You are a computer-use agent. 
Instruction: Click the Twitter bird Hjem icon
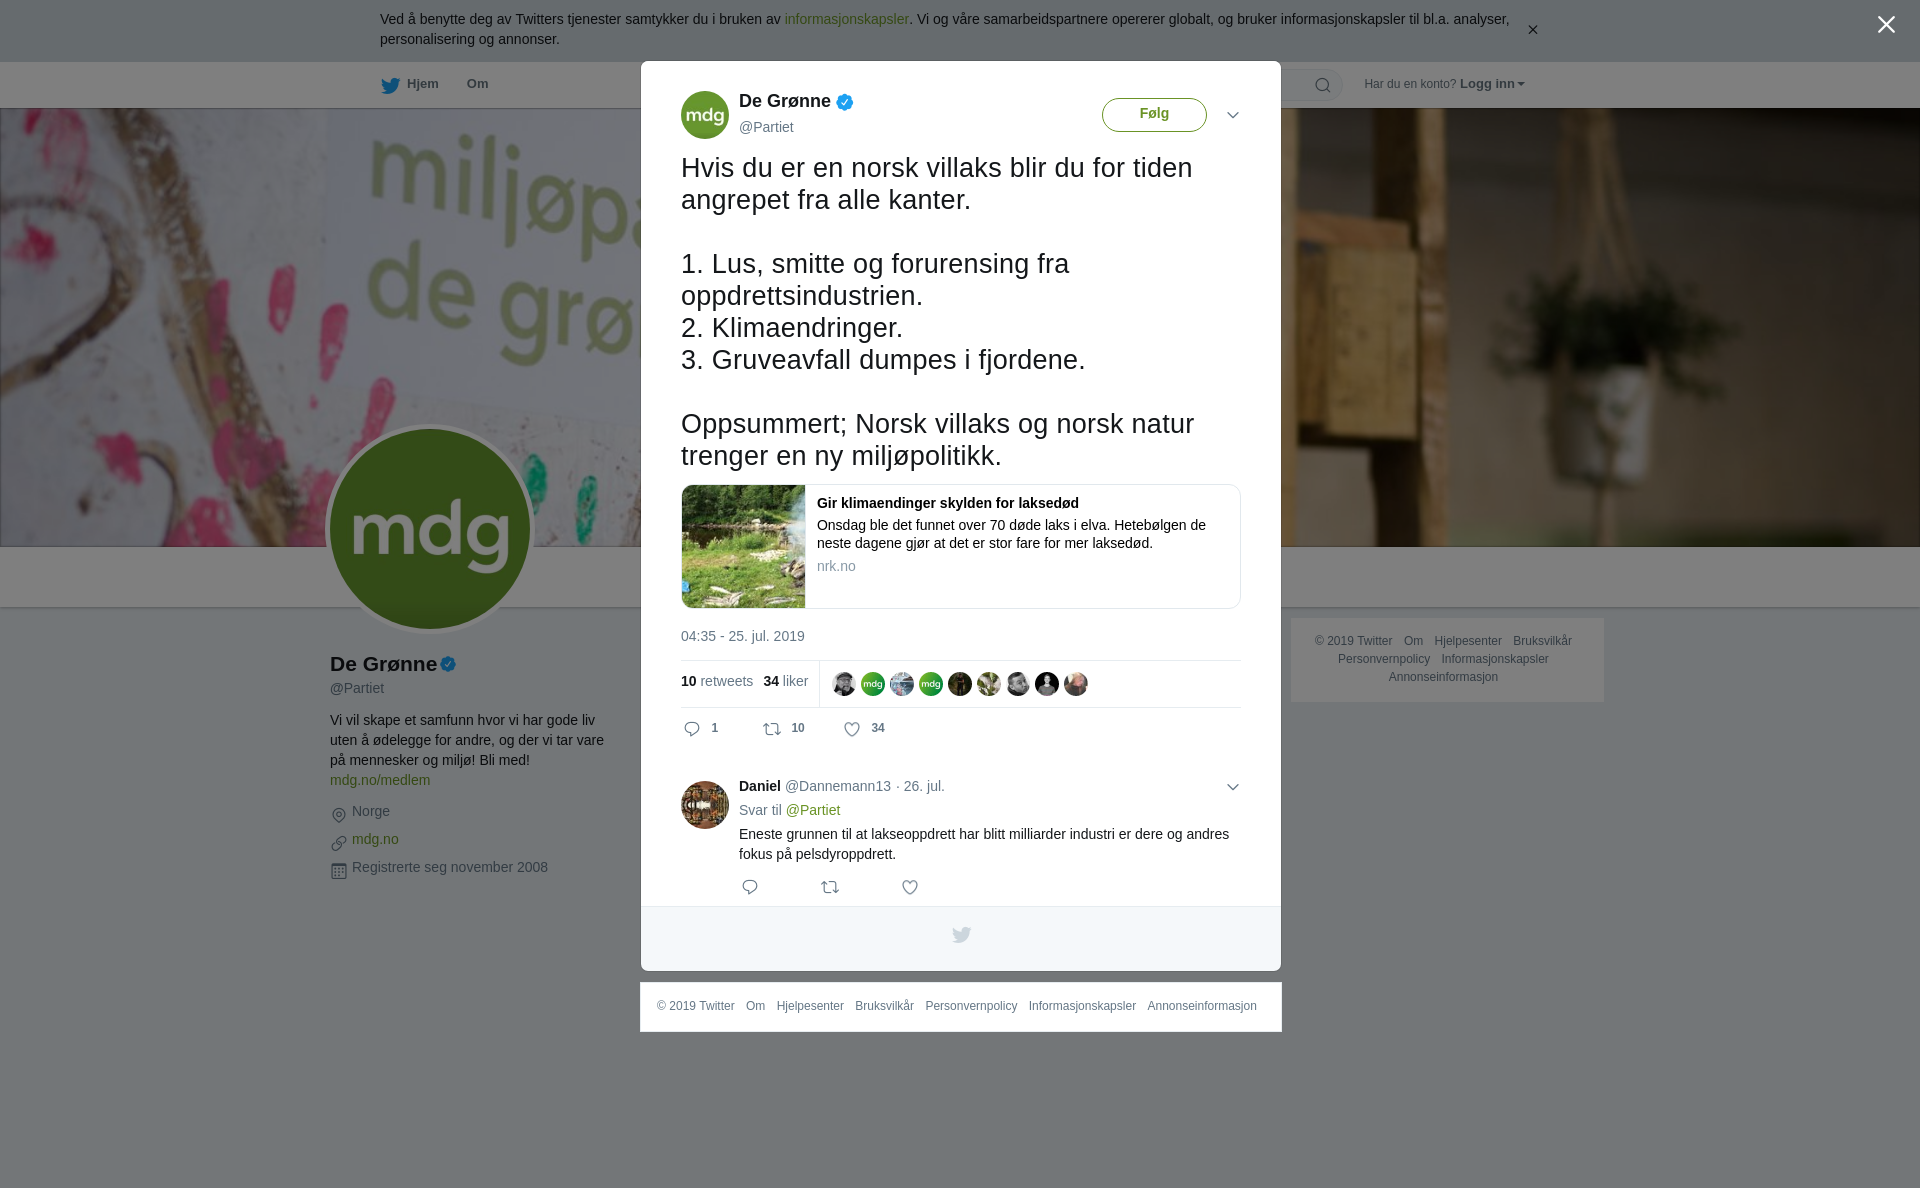pos(390,85)
